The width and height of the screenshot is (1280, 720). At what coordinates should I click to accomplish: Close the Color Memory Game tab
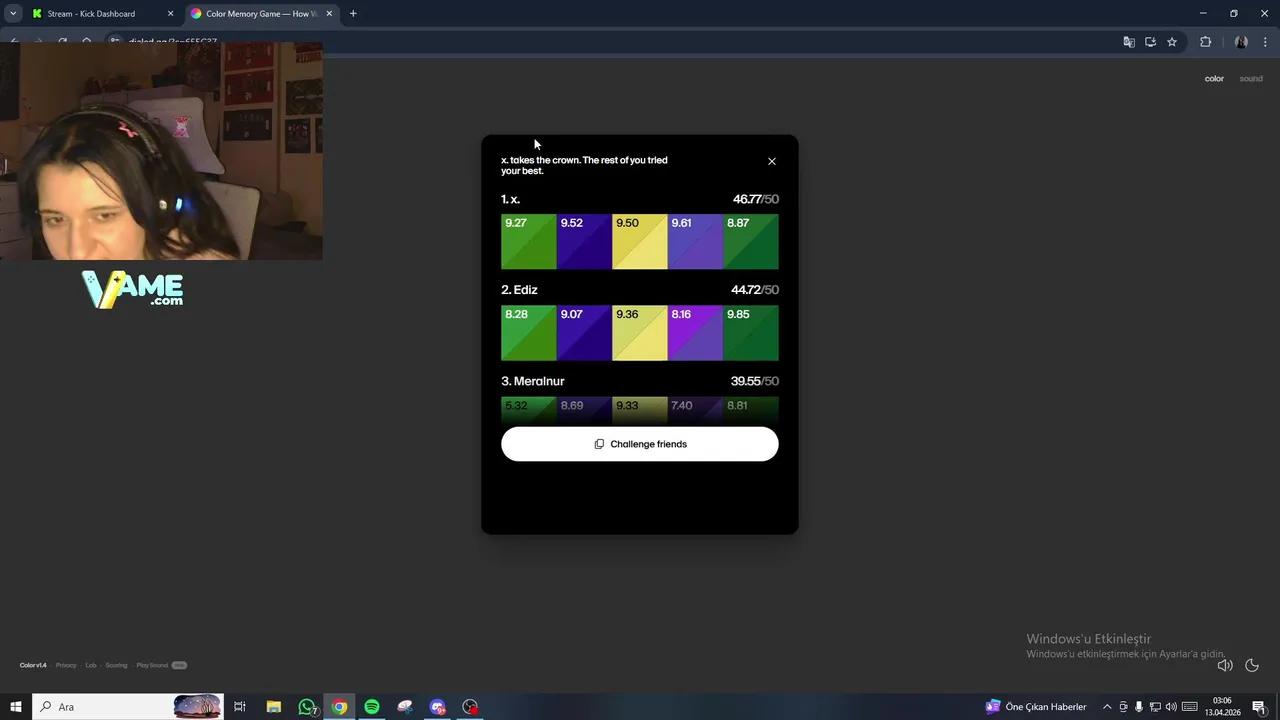[329, 14]
